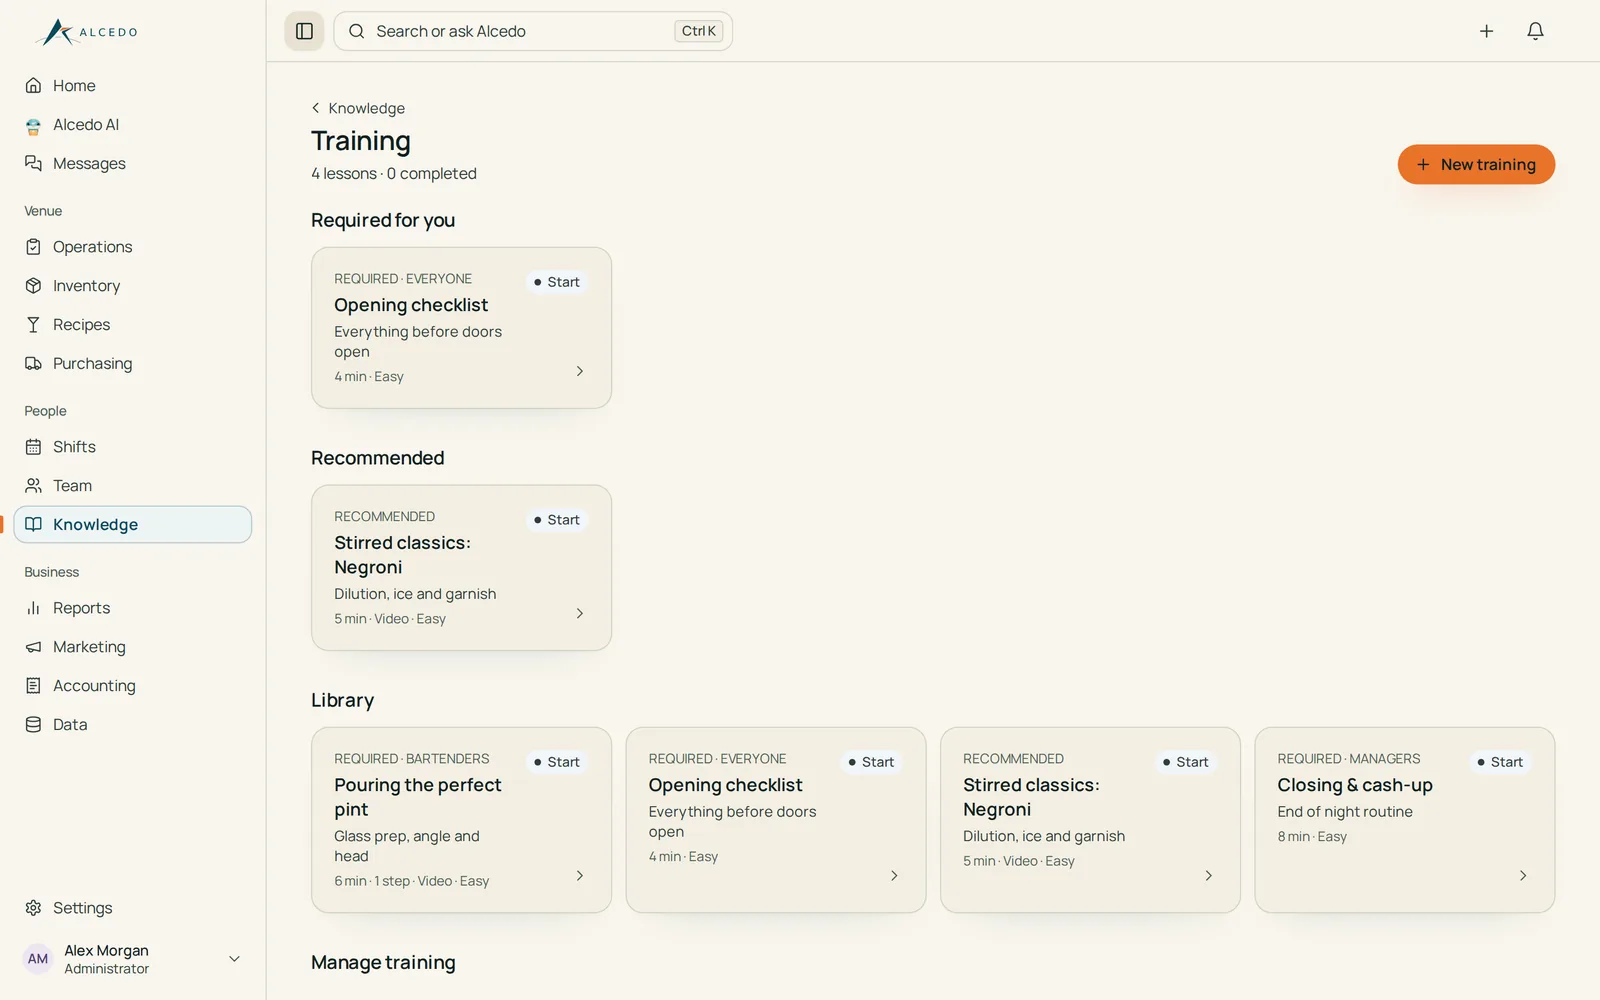Click the Ctrl K shortcut badge
The height and width of the screenshot is (1000, 1600).
pyautogui.click(x=698, y=31)
